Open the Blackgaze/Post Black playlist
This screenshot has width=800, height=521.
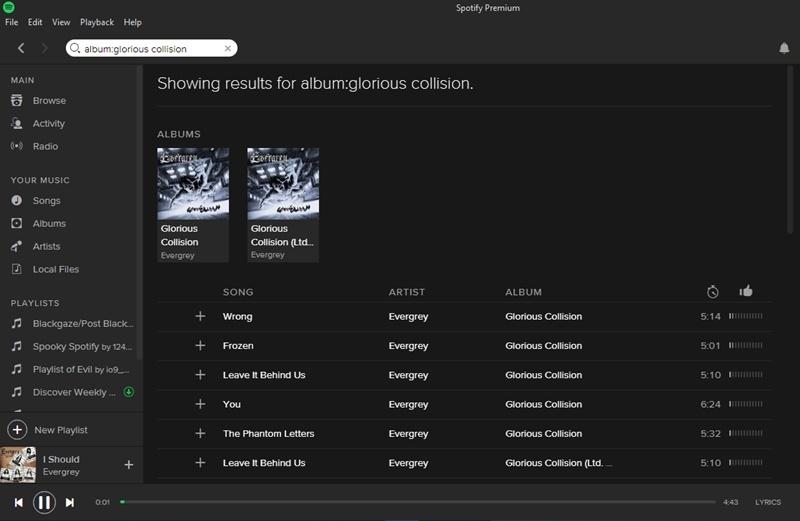click(x=83, y=324)
